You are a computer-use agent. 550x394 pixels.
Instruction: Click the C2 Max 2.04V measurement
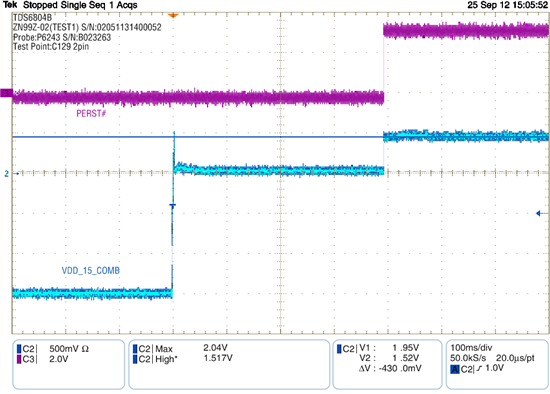(x=181, y=348)
